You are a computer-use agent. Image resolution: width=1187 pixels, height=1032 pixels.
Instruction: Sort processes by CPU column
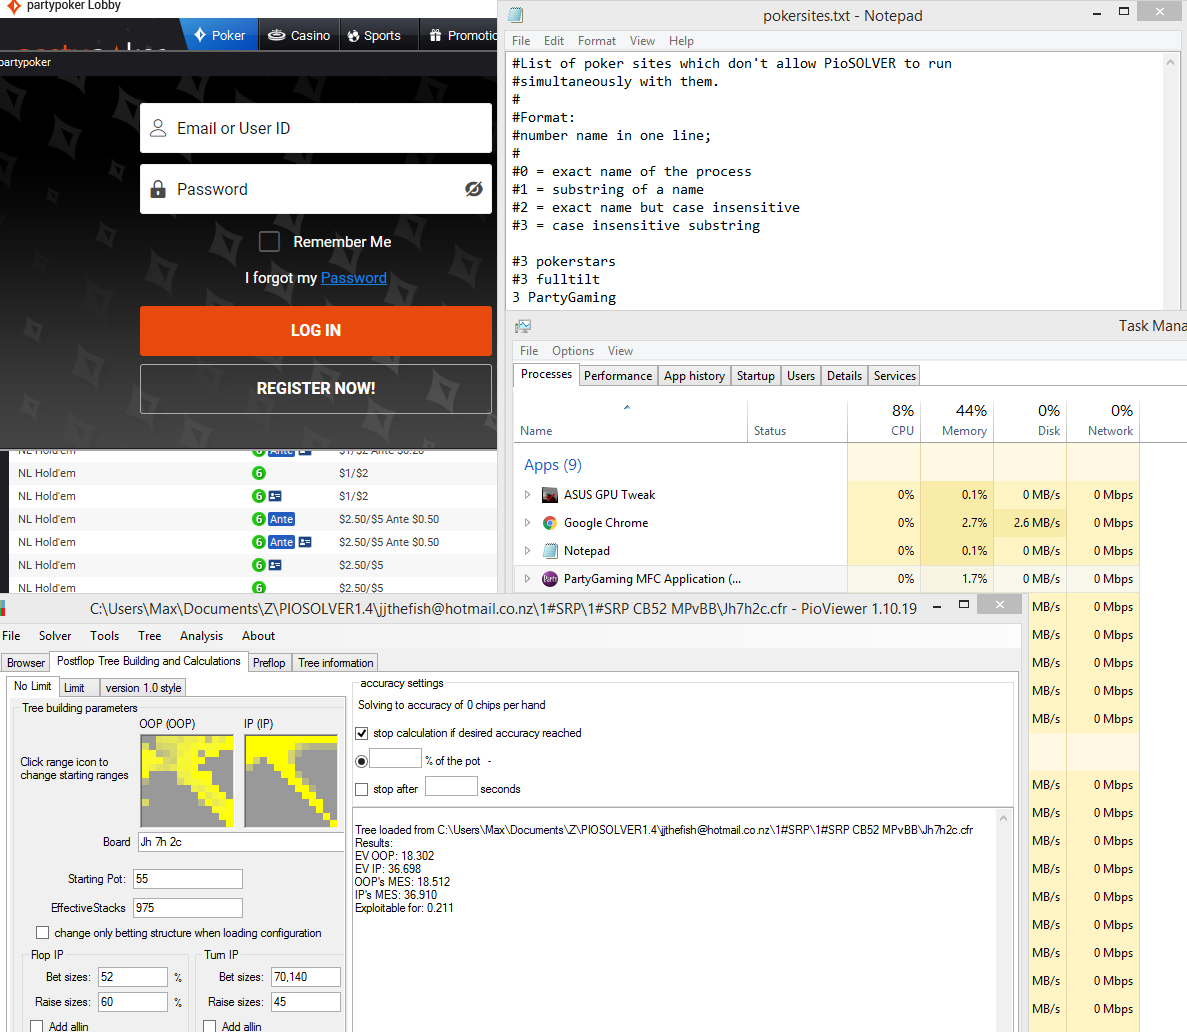coord(884,419)
